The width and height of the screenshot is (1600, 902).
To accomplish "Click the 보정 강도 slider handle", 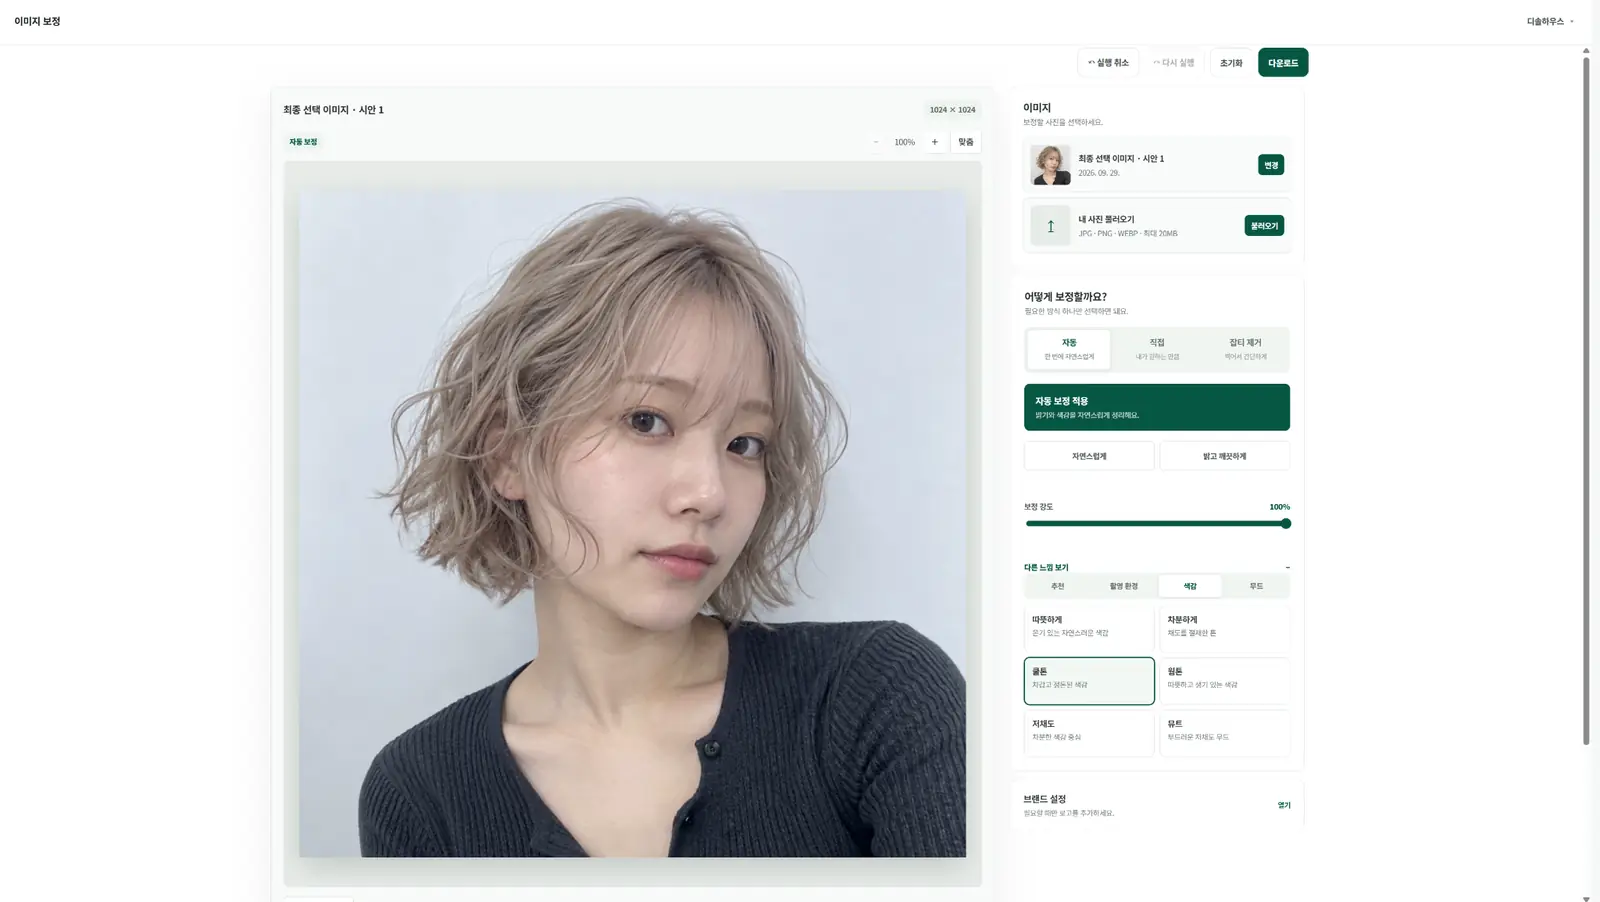I will pos(1286,523).
